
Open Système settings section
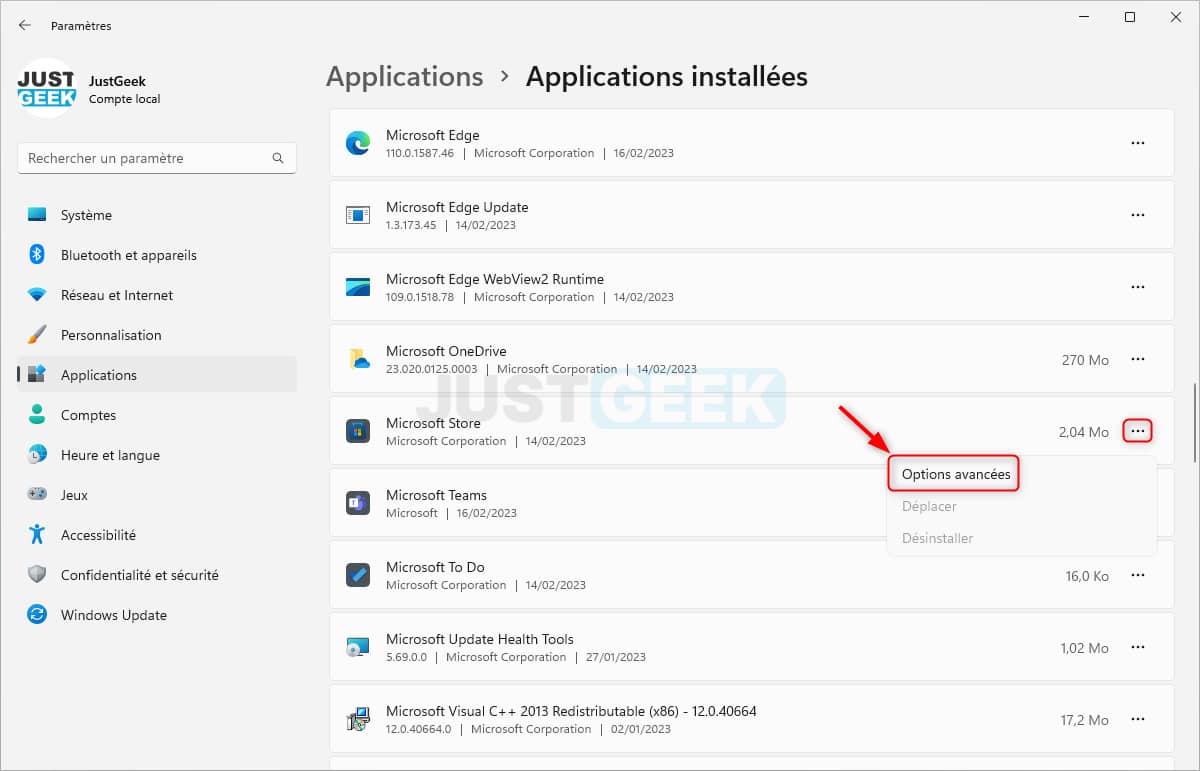[157, 215]
